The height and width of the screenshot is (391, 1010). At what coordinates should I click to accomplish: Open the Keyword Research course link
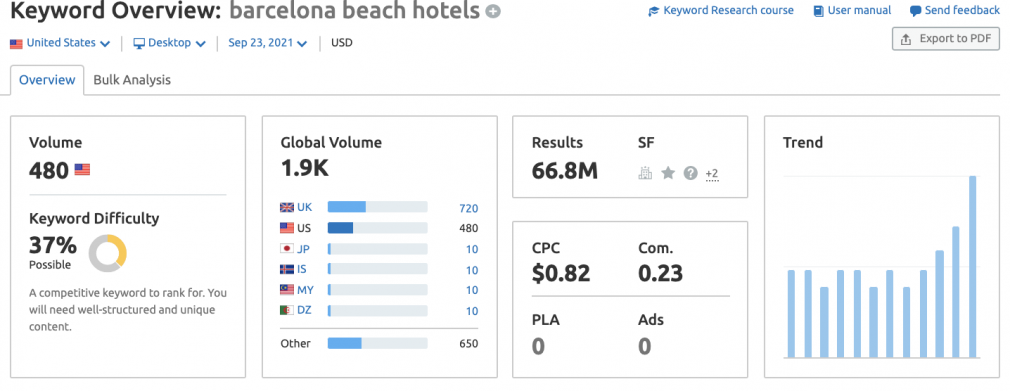tap(728, 10)
